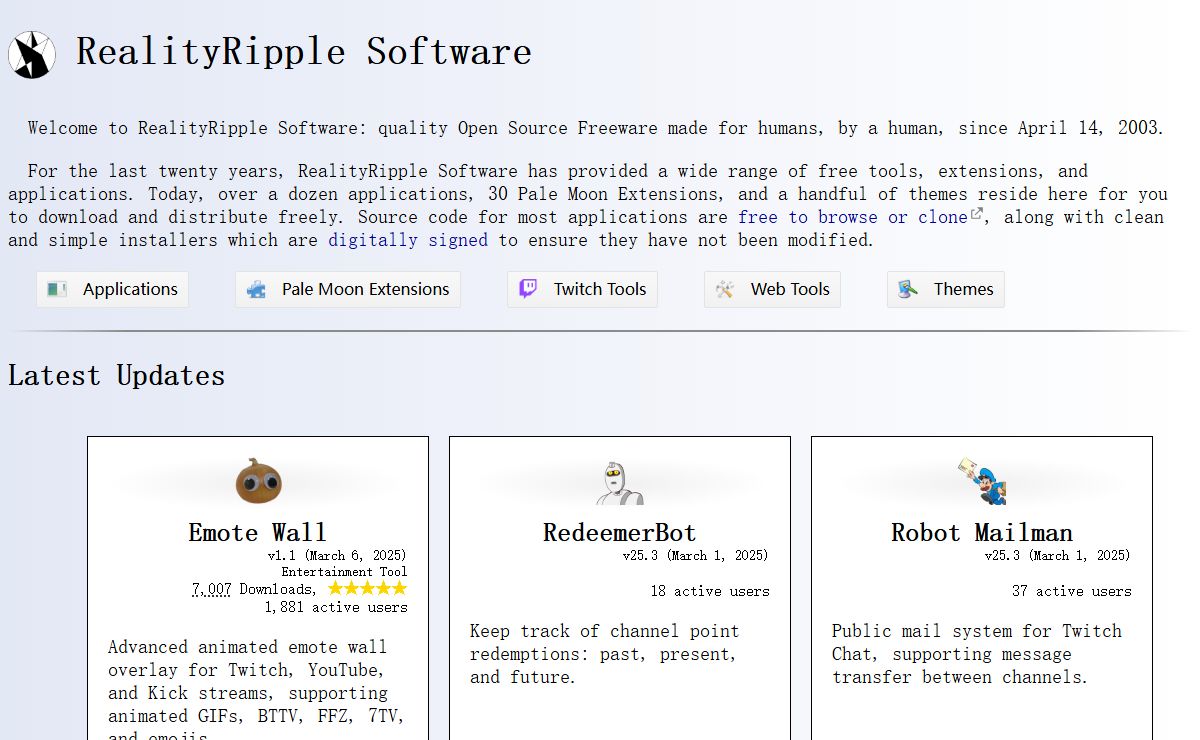
Task: Click the Robot Mailman character icon
Action: 982,481
